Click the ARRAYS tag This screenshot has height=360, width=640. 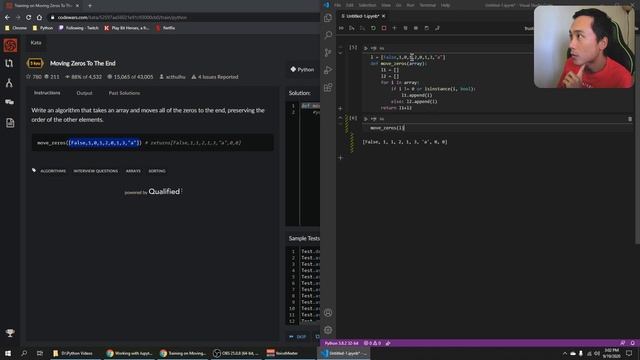tap(133, 171)
